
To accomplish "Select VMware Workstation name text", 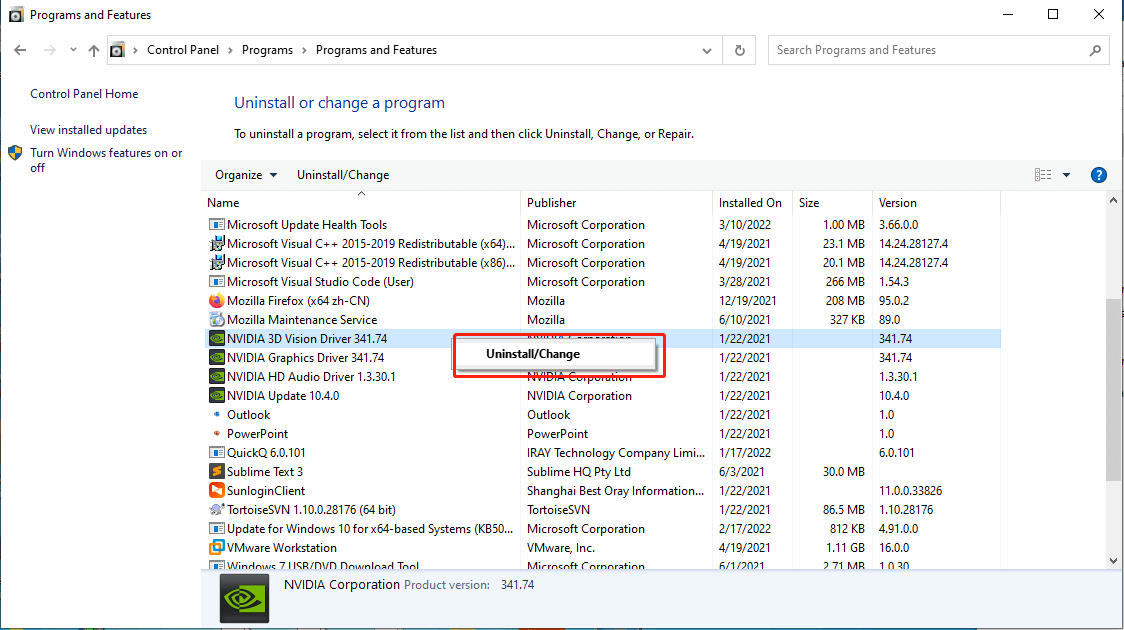I will click(282, 548).
